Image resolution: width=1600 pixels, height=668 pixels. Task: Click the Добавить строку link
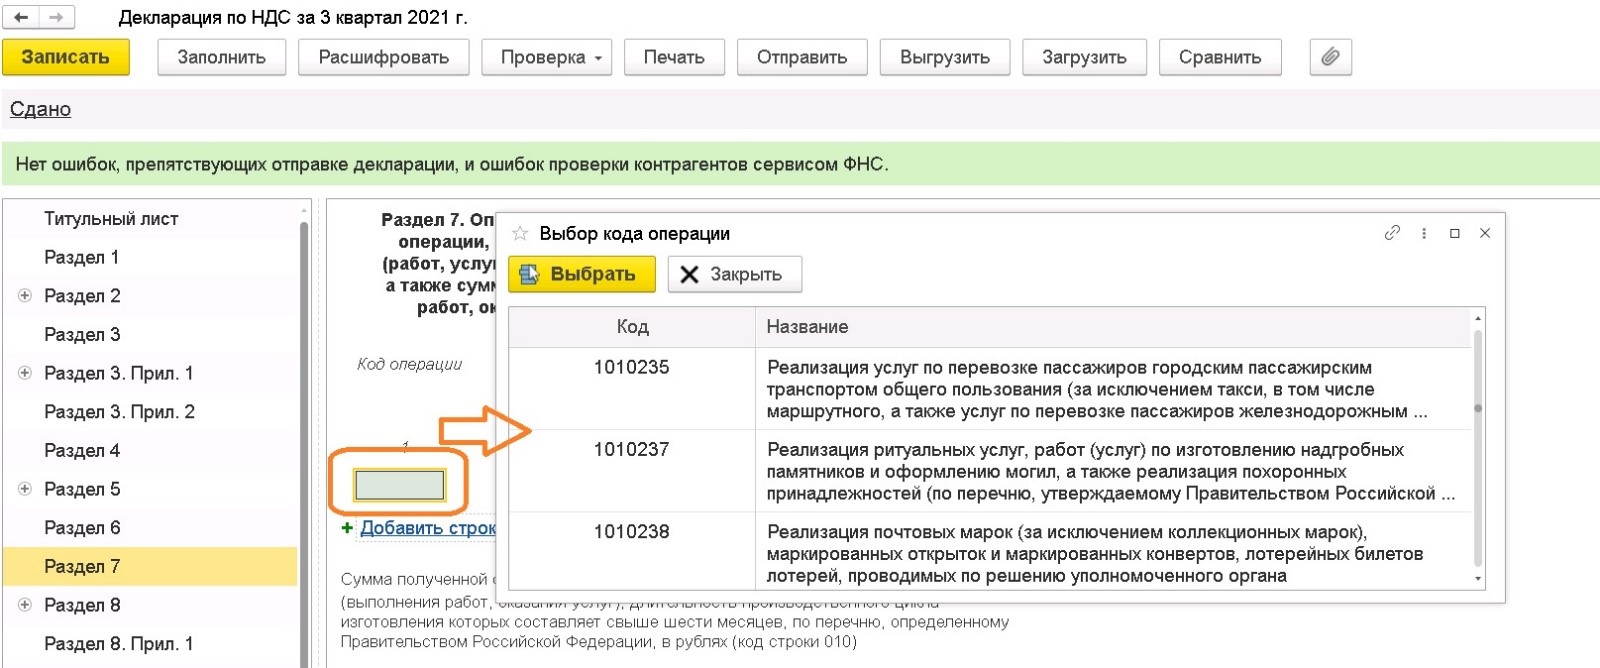coord(428,528)
